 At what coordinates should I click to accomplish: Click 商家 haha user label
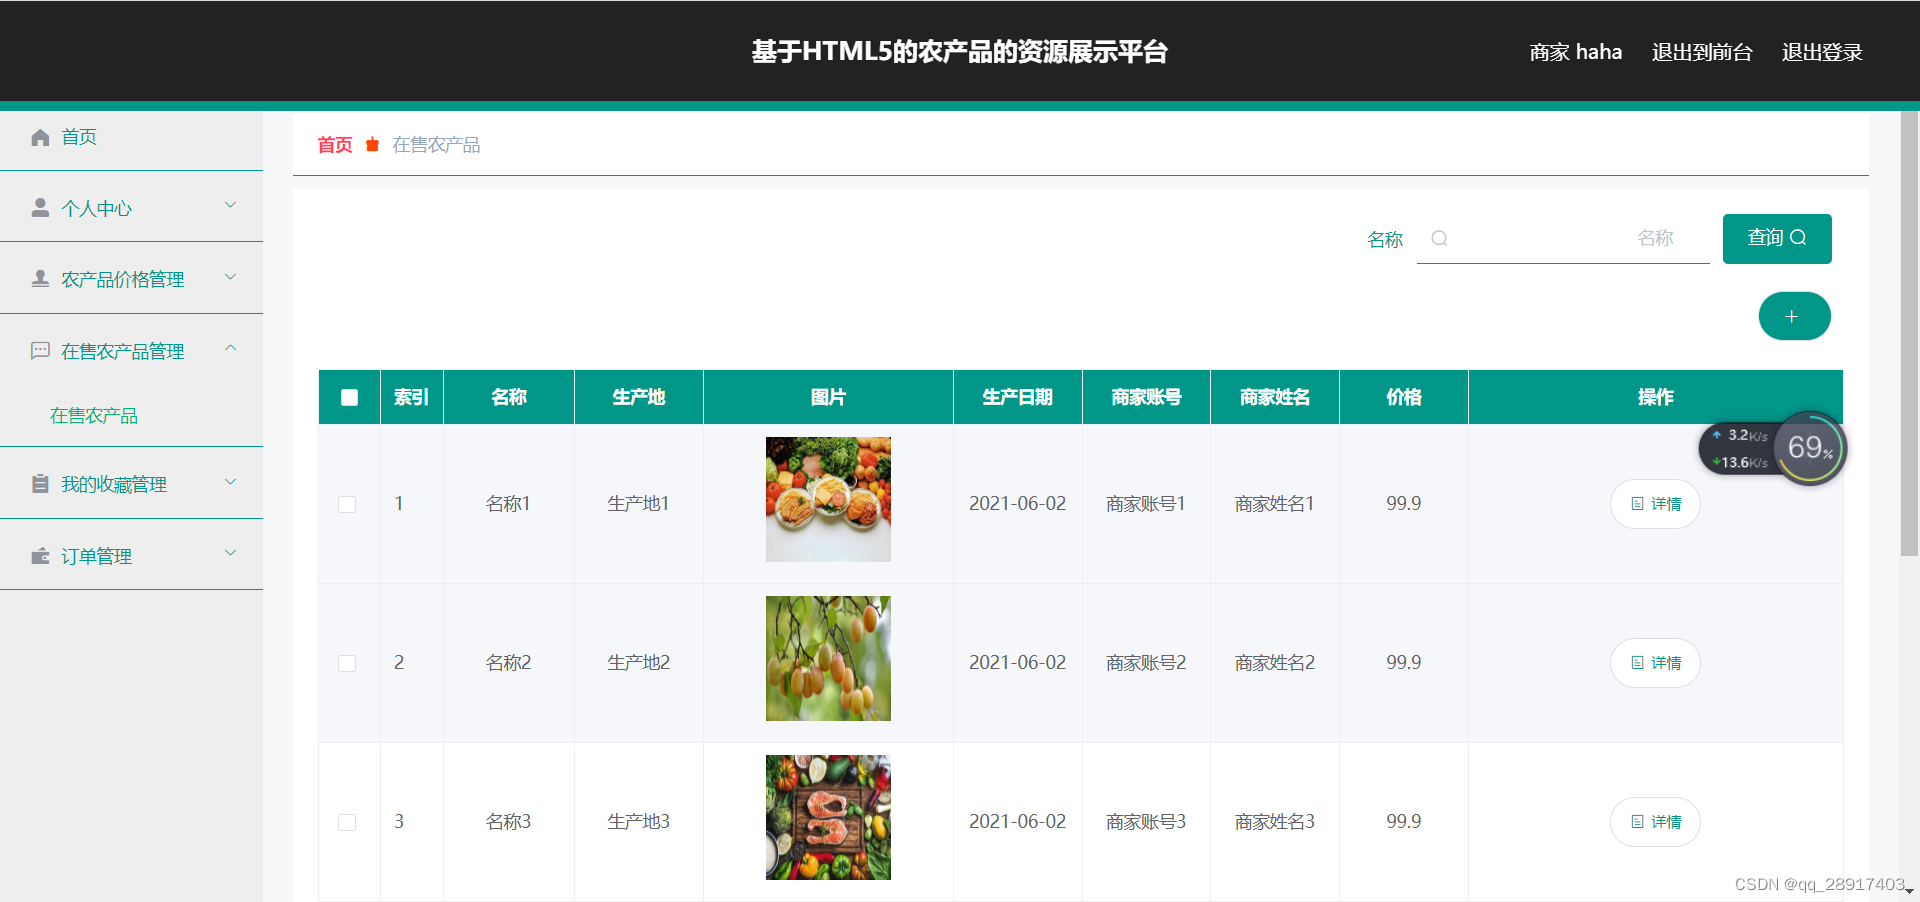point(1576,52)
